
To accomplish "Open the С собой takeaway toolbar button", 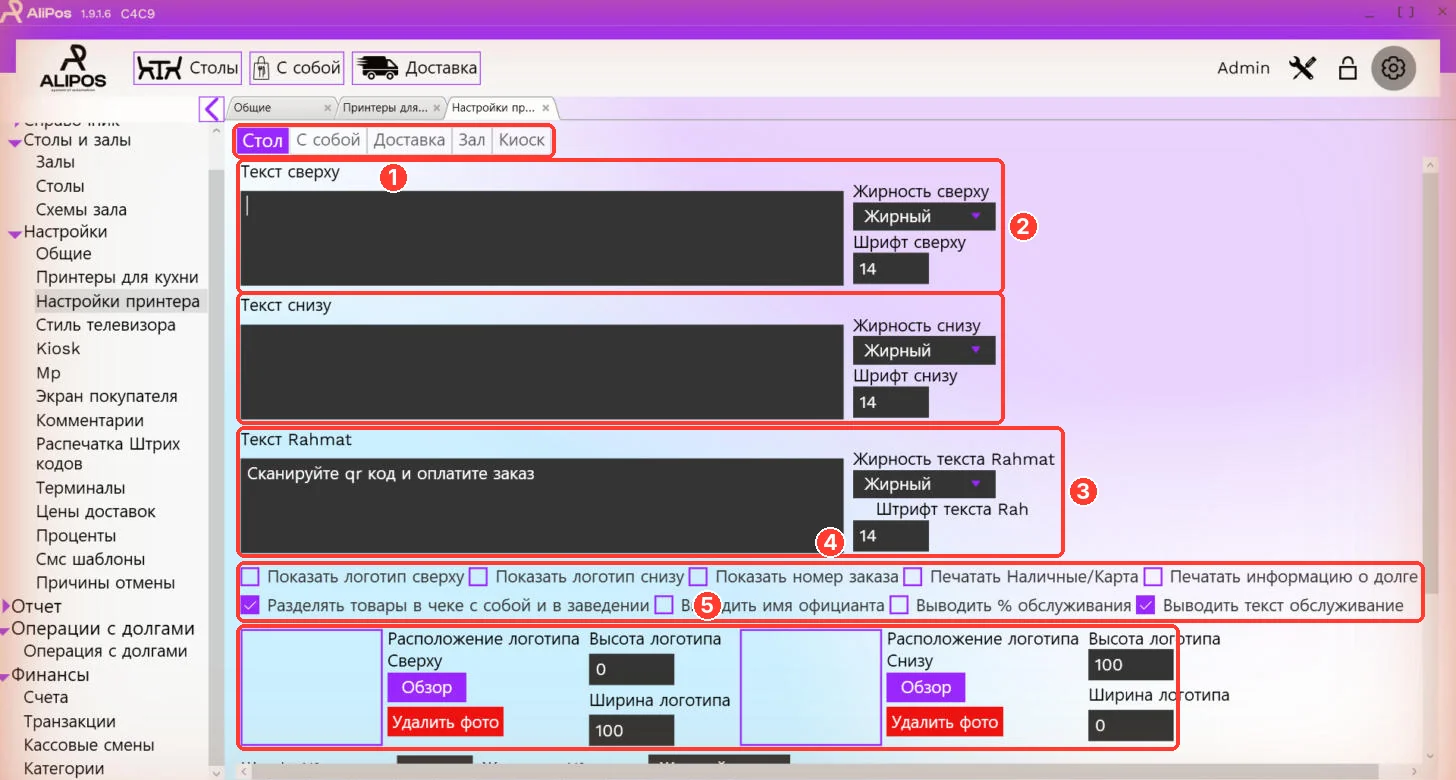I will (297, 69).
